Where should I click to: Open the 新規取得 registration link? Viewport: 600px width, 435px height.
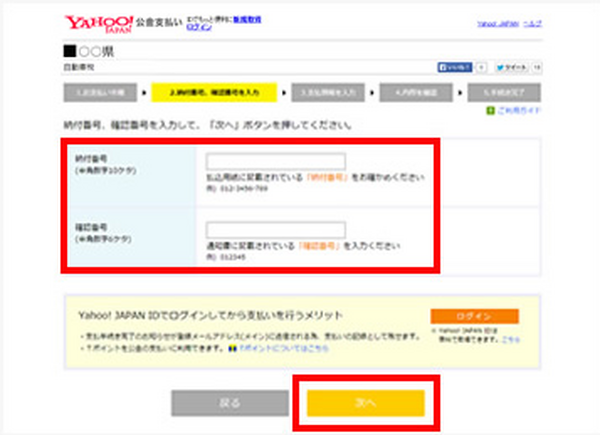(x=247, y=20)
